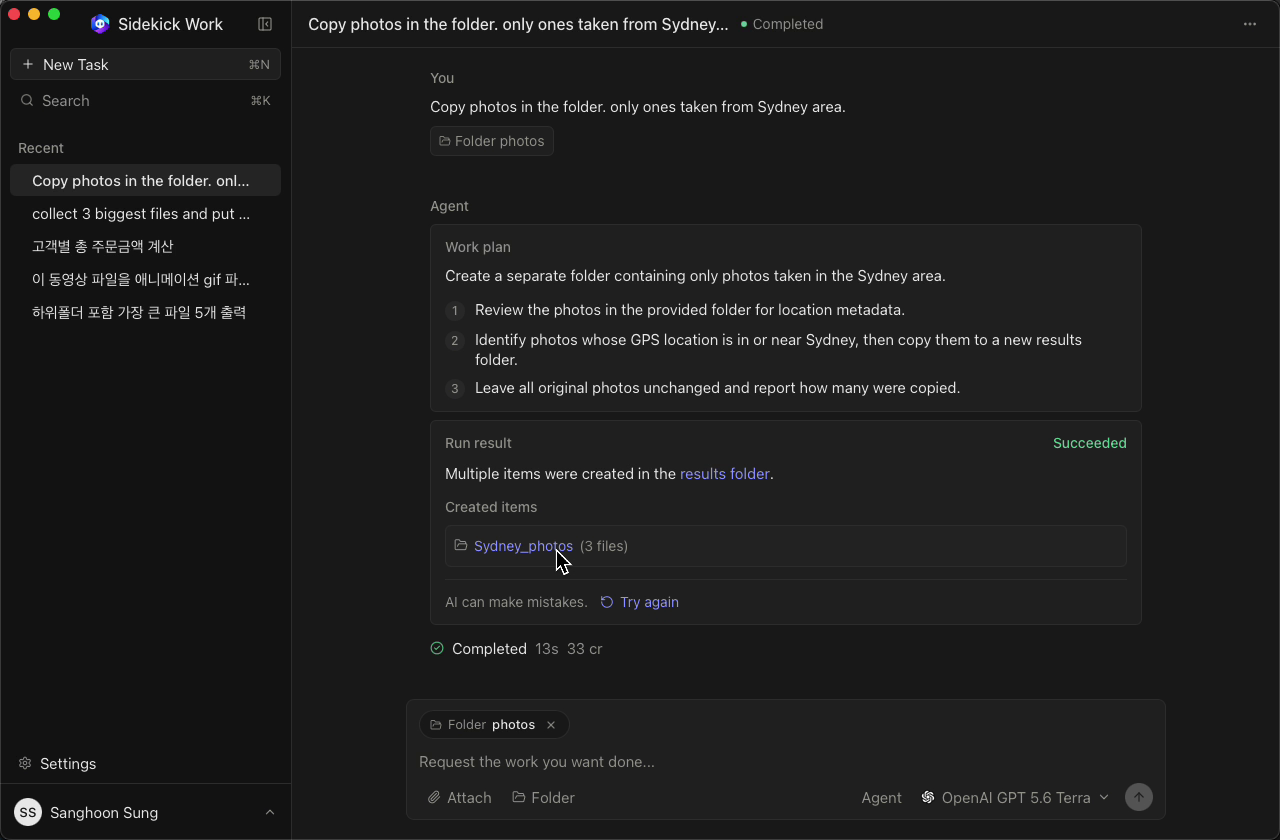Click the Succeeded status text
Screen dimensions: 1280x840
tap(1089, 442)
